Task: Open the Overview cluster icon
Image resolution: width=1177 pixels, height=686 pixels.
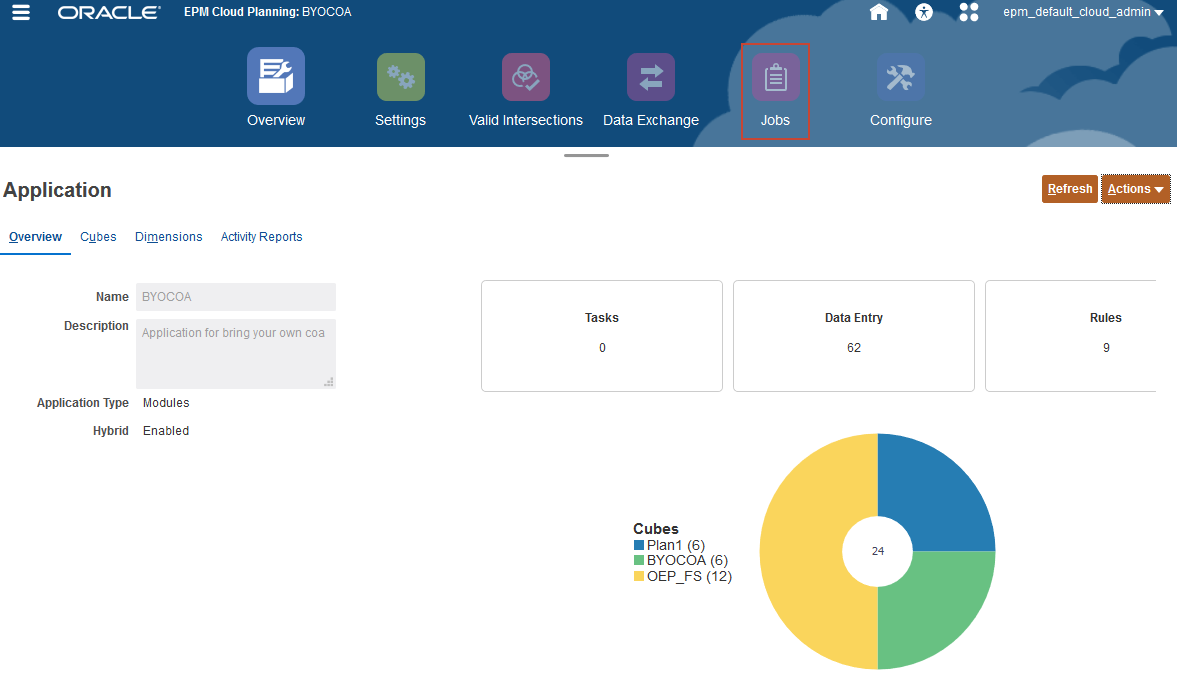Action: click(x=276, y=77)
